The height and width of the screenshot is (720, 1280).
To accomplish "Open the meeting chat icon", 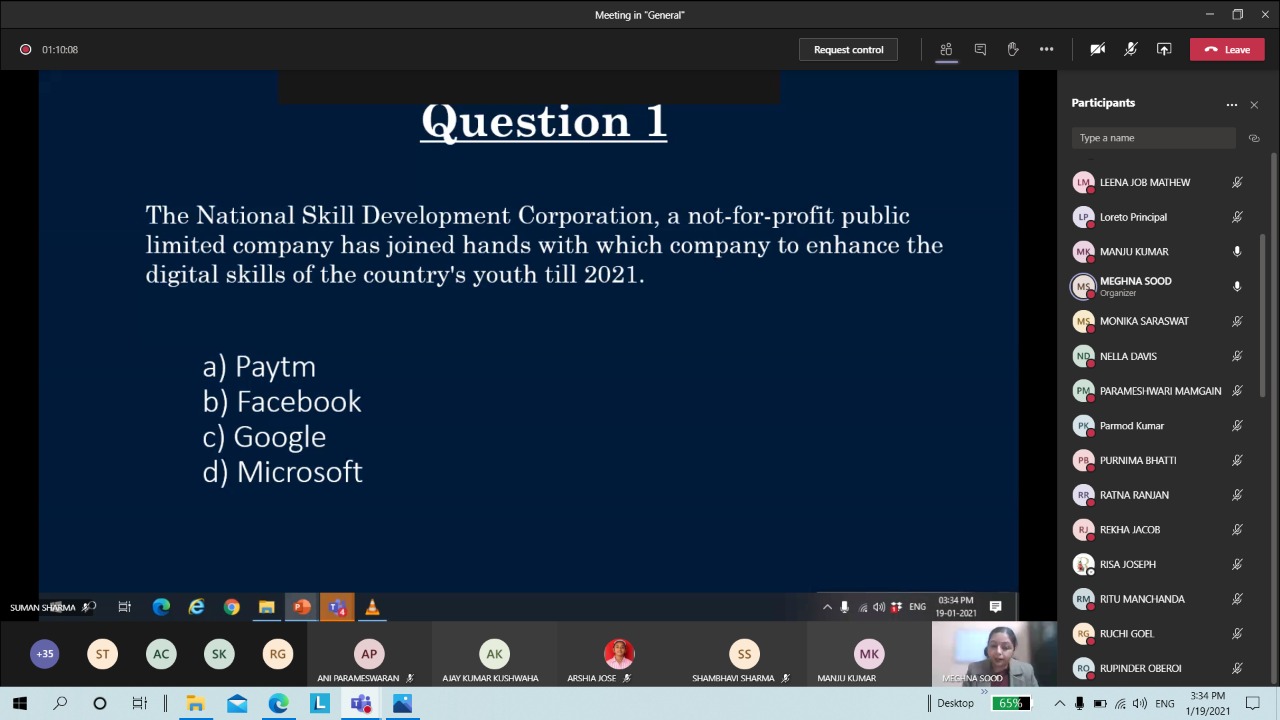I will [x=980, y=49].
